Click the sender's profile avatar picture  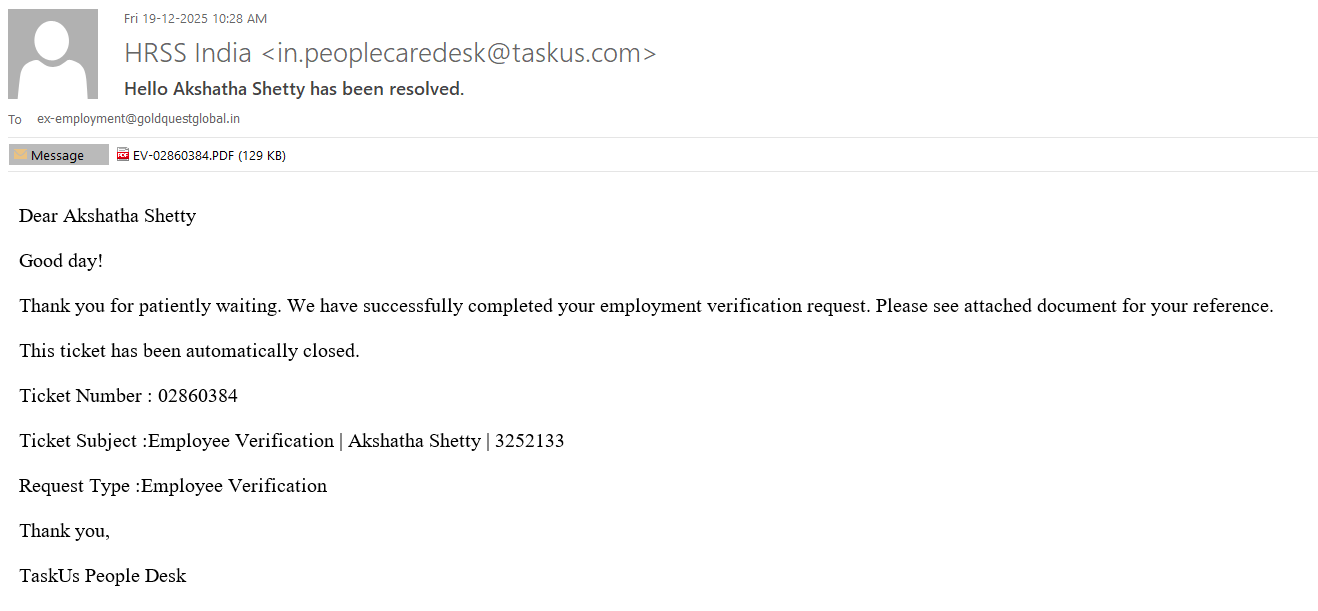[53, 54]
